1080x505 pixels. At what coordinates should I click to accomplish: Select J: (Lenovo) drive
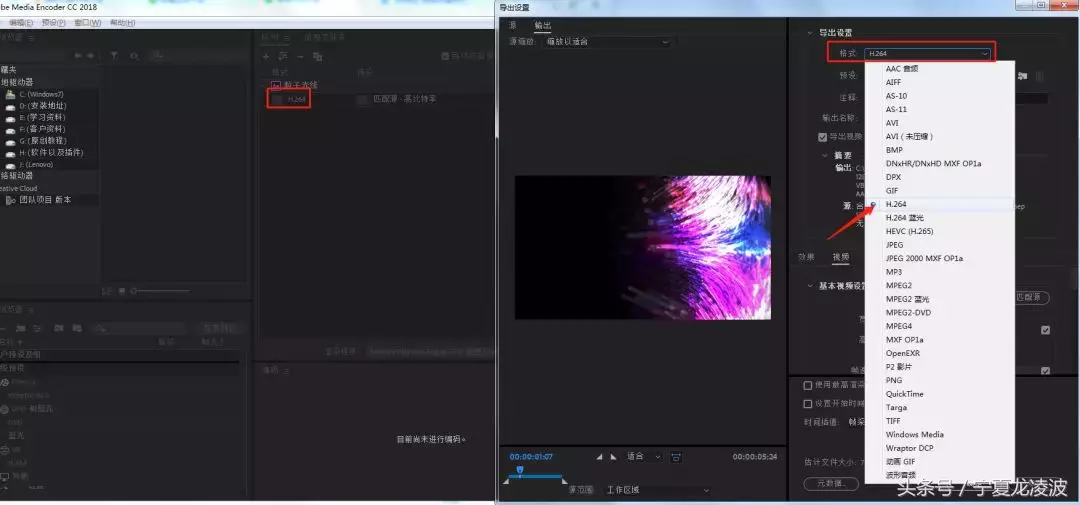tap(38, 165)
